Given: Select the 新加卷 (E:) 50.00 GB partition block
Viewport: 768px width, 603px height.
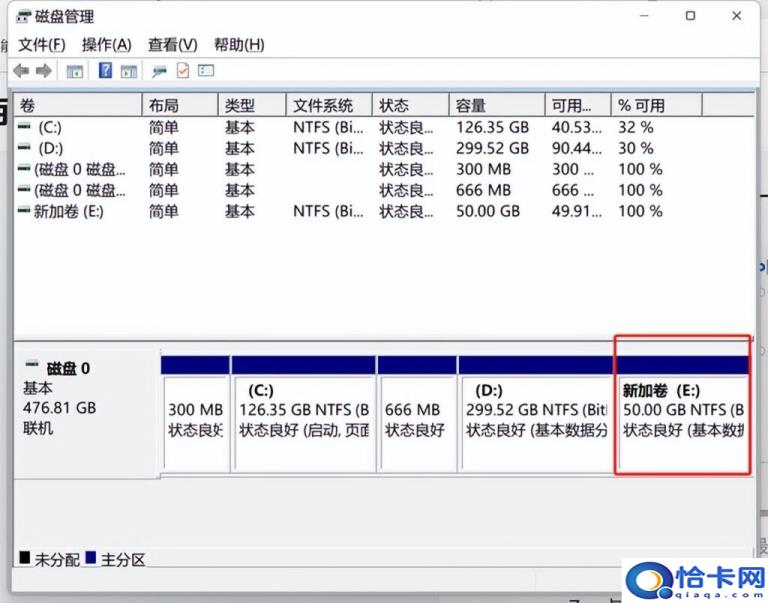Looking at the screenshot, I should pos(682,414).
